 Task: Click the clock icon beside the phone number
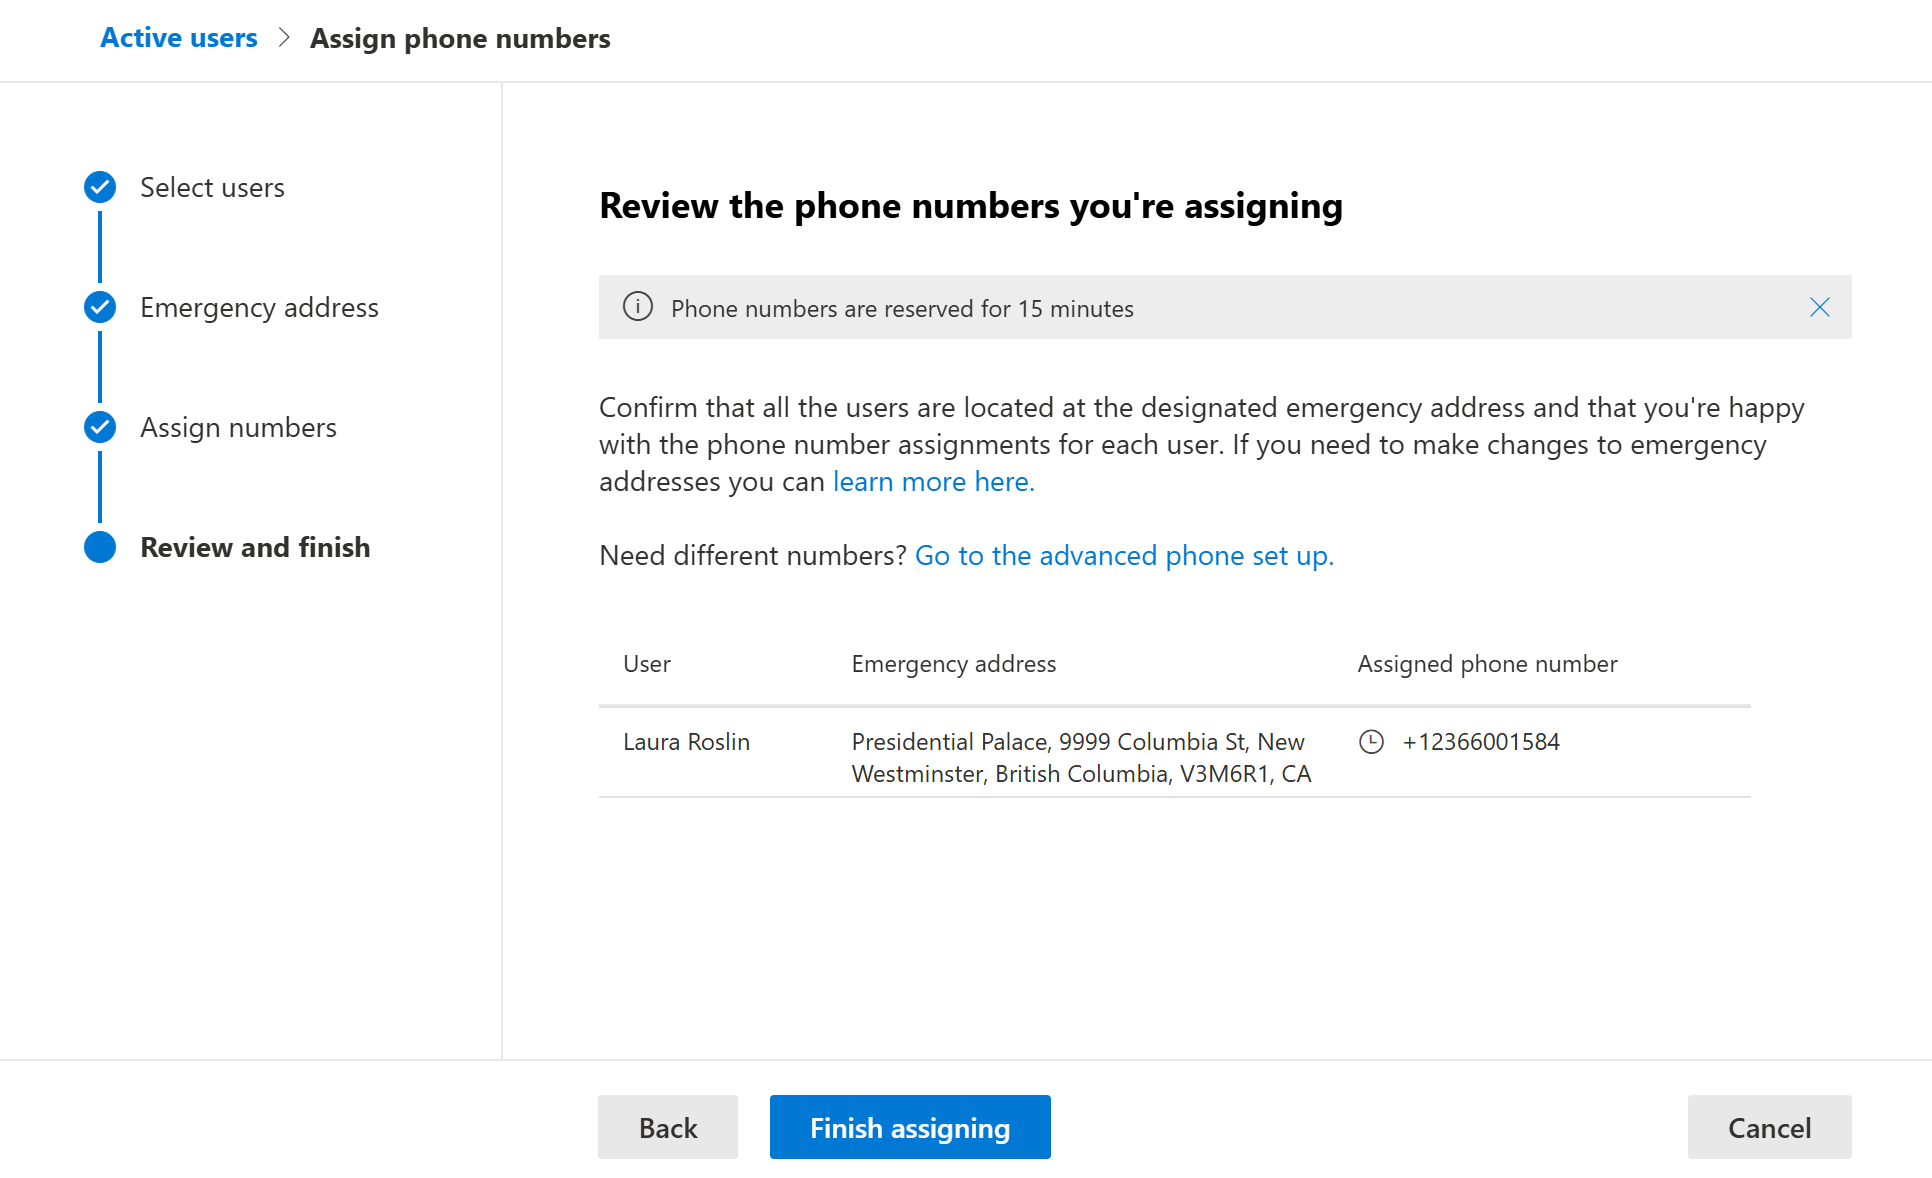pos(1371,742)
